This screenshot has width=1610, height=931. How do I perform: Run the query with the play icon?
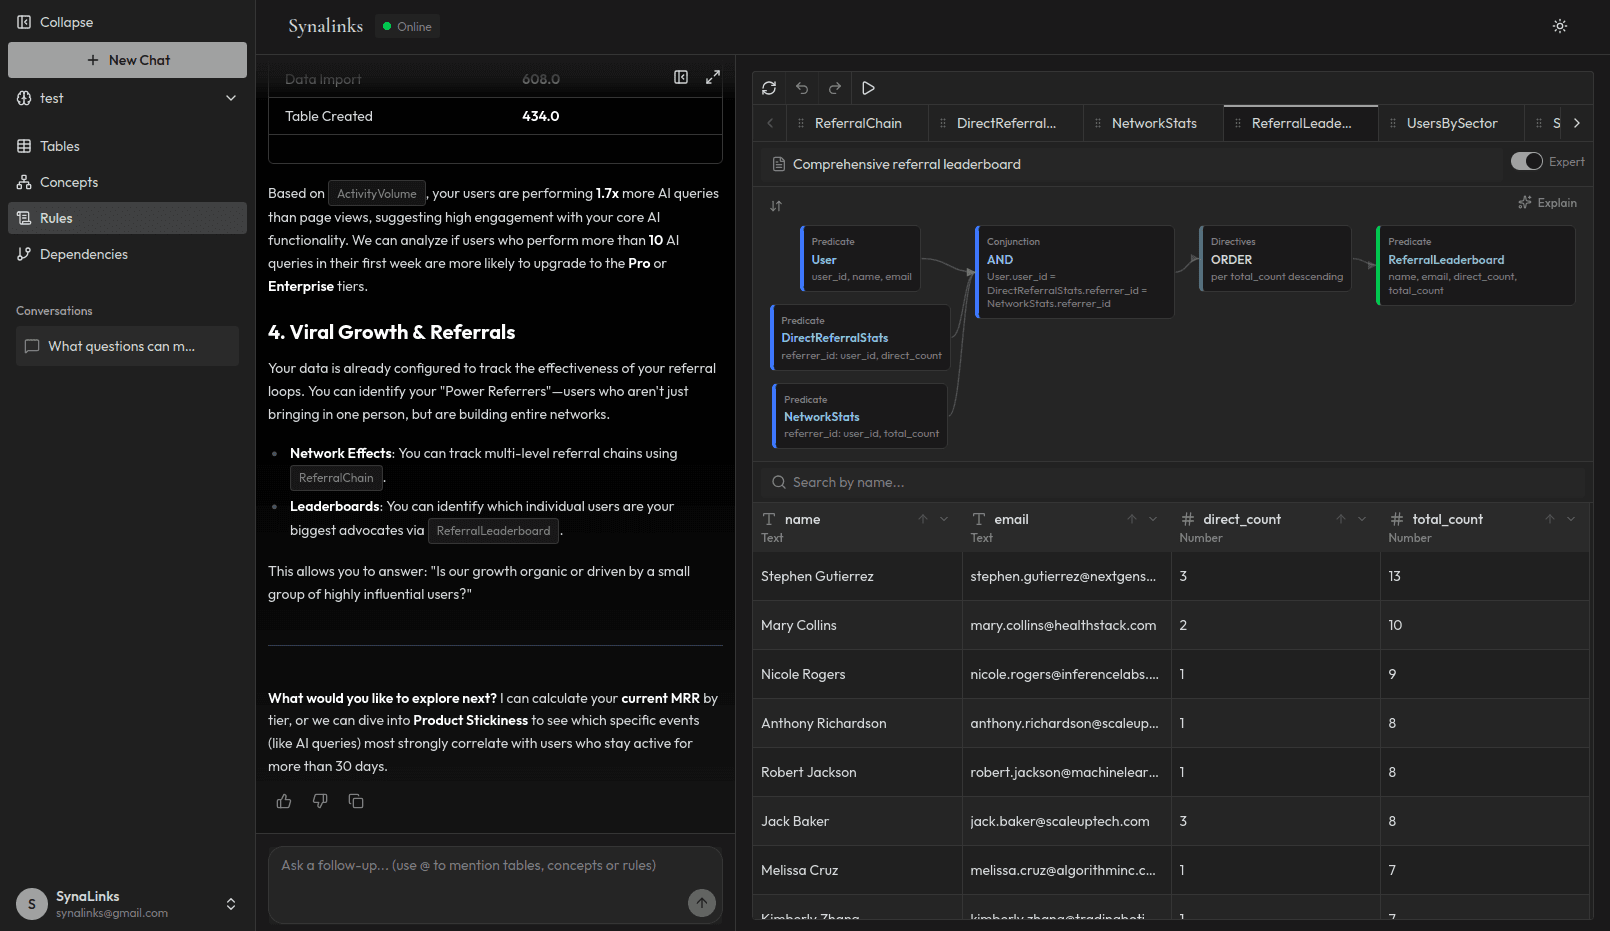pyautogui.click(x=868, y=88)
